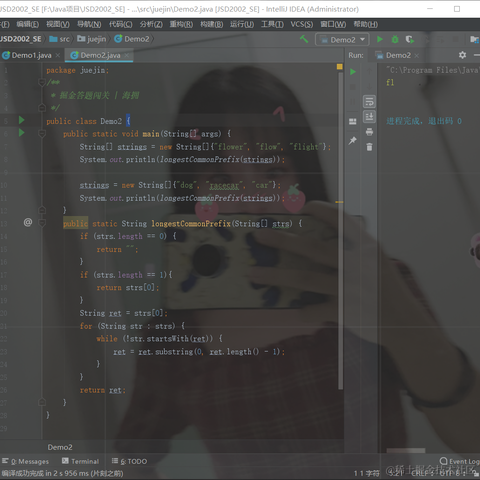This screenshot has height=480, width=480.
Task: Click "package juejin;" on line 1
Action: [x=77, y=70]
